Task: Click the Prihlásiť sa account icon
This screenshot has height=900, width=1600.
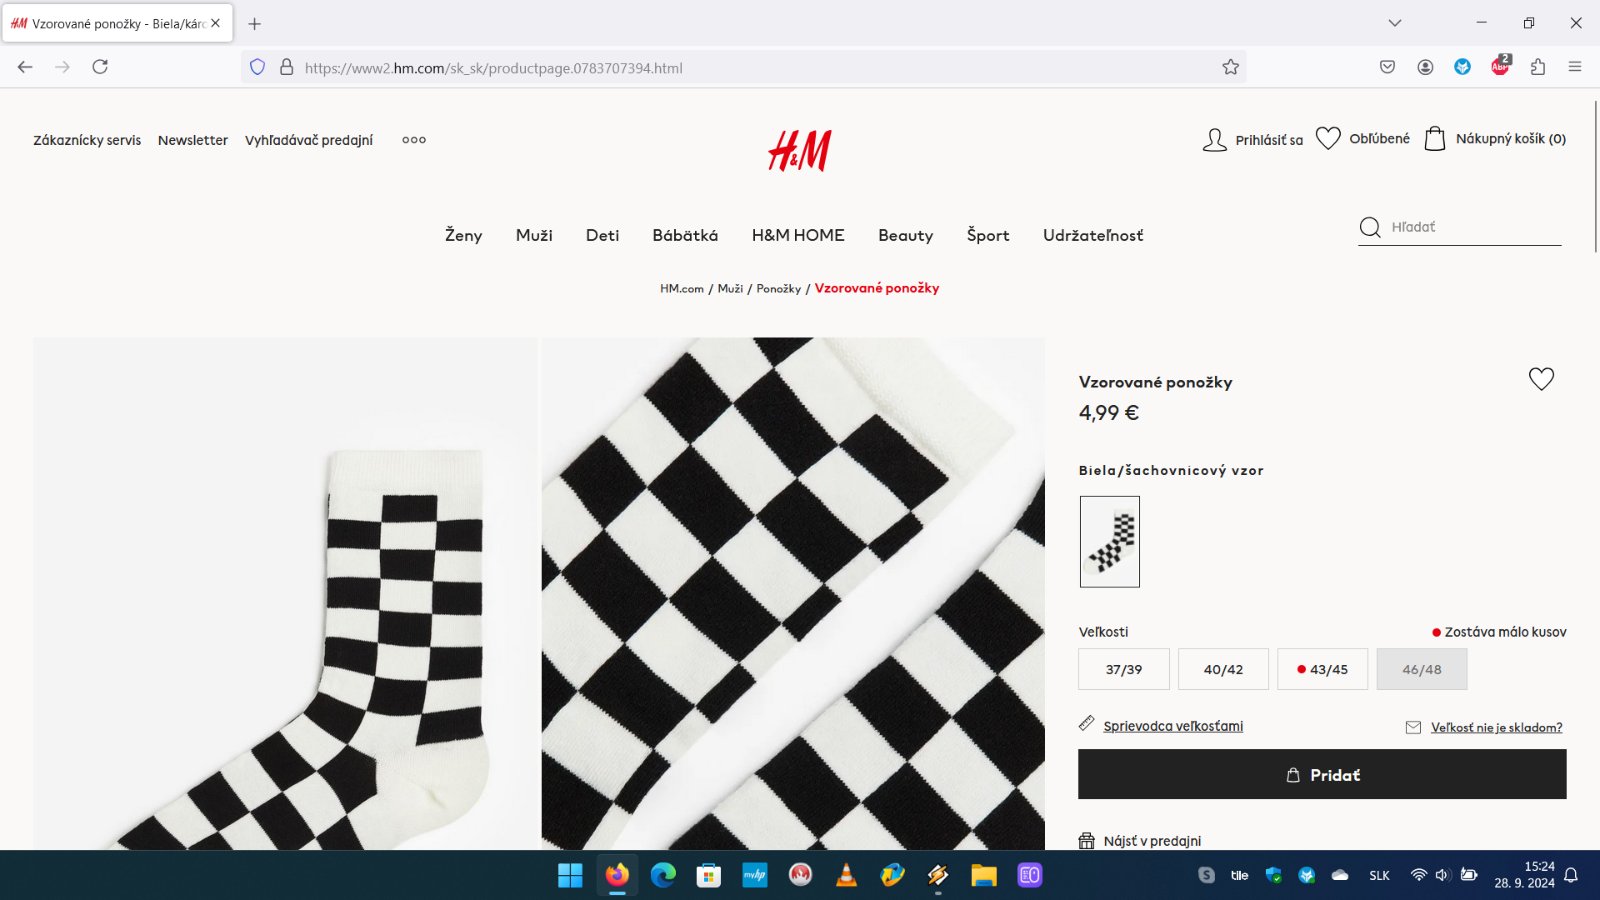Action: click(1215, 140)
